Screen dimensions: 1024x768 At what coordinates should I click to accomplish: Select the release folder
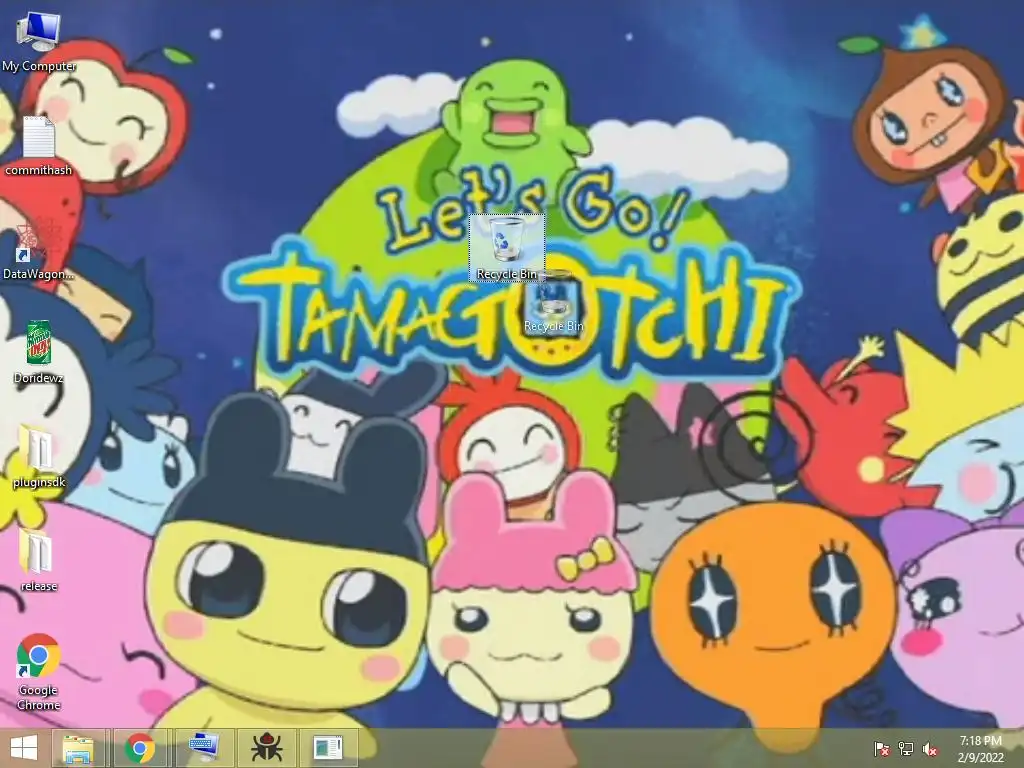[39, 561]
